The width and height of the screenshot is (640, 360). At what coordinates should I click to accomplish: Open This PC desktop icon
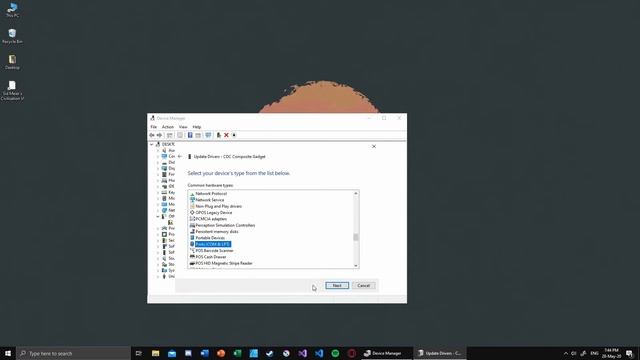[12, 10]
